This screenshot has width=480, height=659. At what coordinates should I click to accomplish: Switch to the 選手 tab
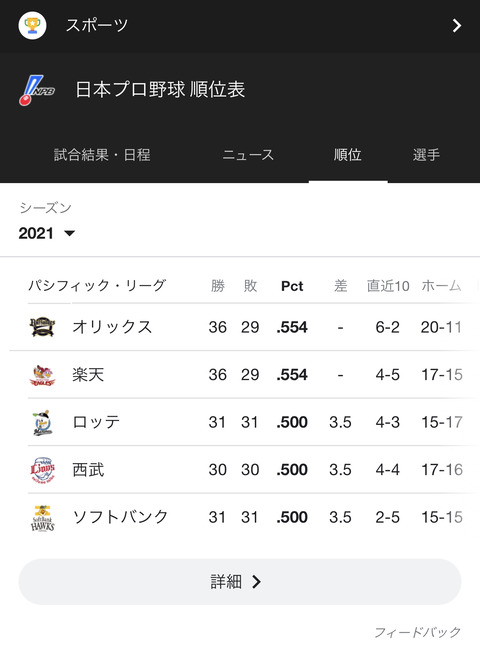[x=426, y=155]
